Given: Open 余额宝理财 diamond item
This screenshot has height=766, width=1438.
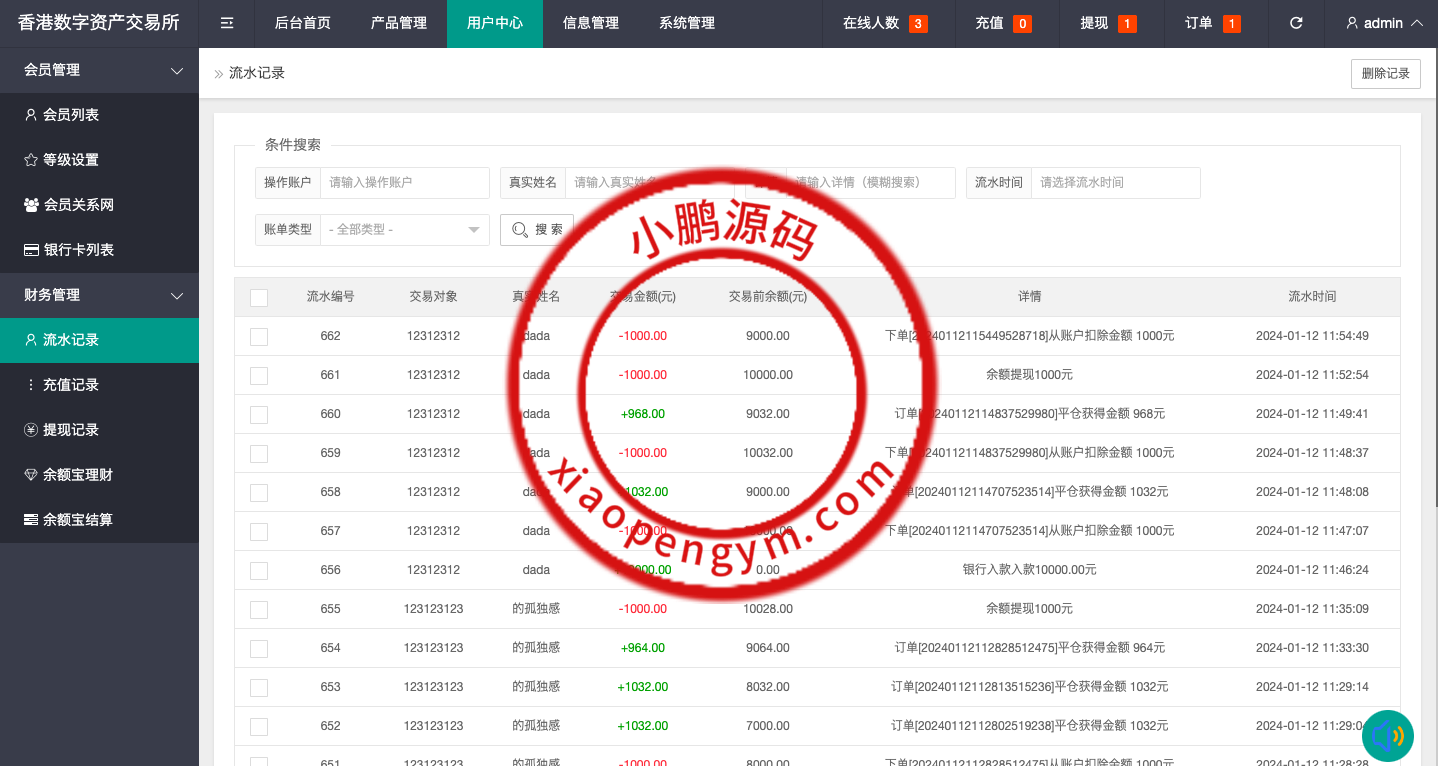Looking at the screenshot, I should (x=77, y=475).
